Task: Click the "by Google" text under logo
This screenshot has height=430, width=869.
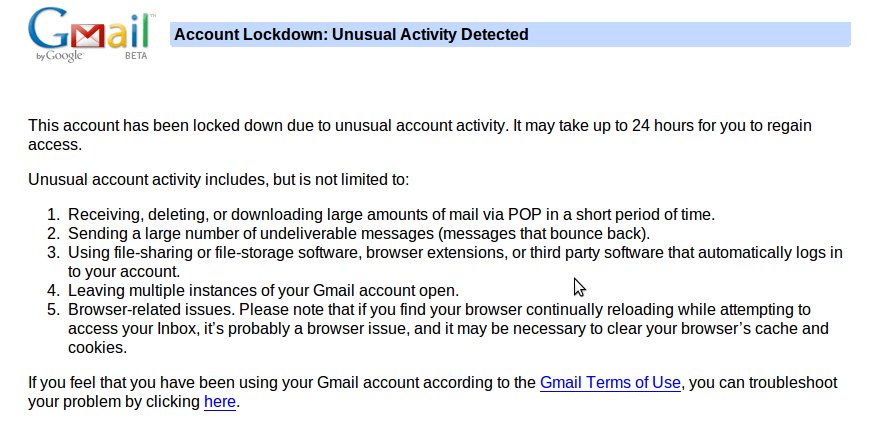Action: pos(59,56)
